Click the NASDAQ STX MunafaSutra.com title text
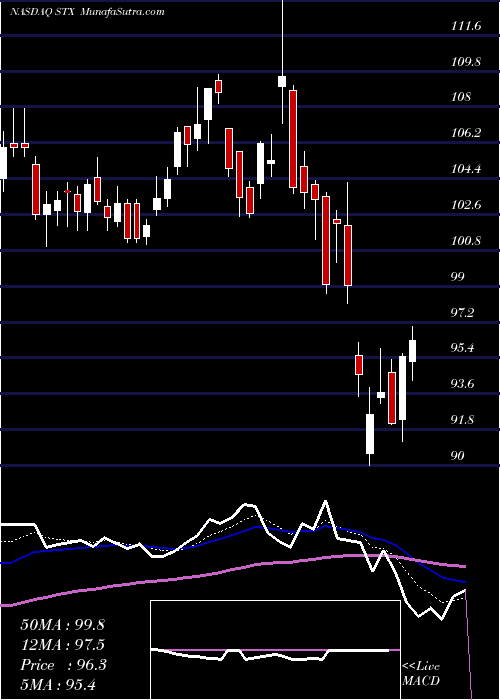 click(x=87, y=12)
